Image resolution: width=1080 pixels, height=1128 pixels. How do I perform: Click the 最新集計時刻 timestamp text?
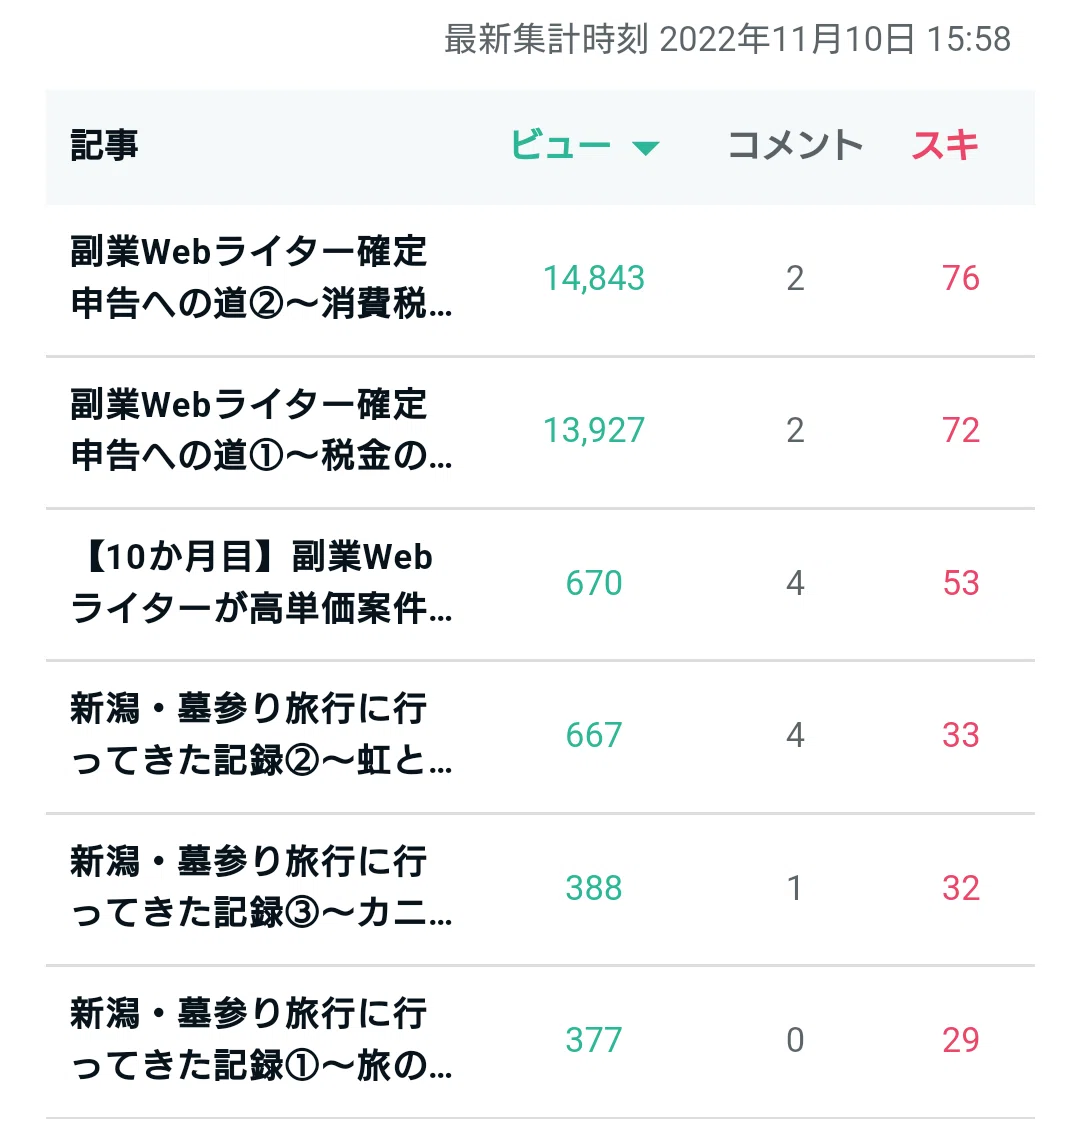coord(727,39)
